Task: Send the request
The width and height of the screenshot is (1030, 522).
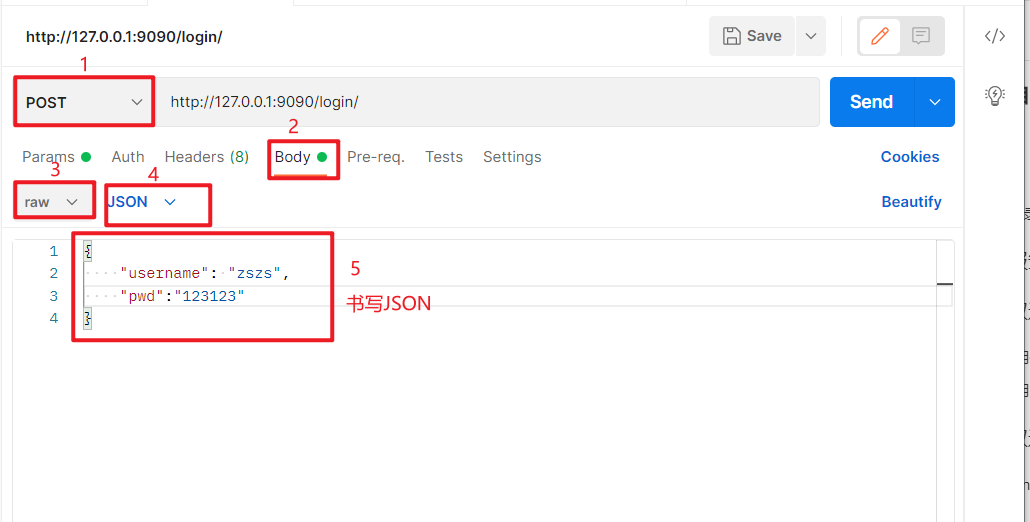Action: pyautogui.click(x=872, y=102)
